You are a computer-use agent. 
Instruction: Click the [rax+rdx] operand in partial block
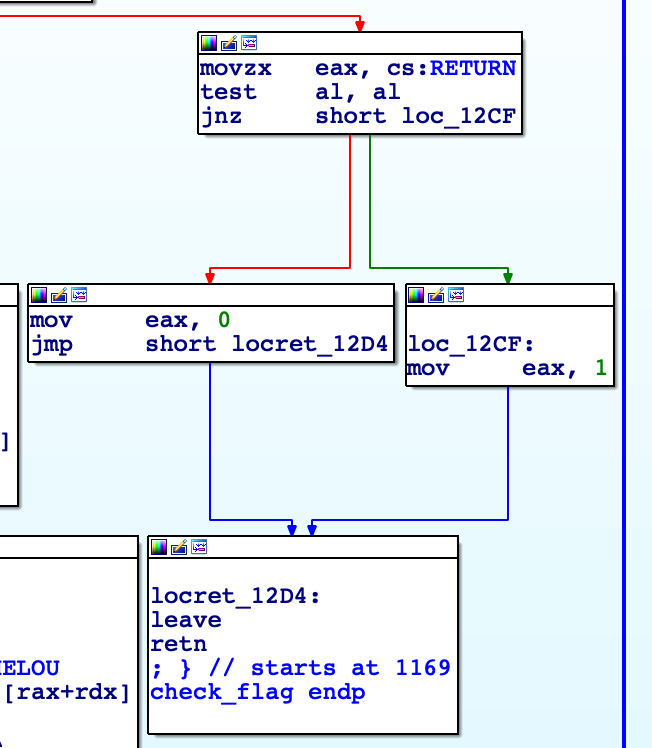click(x=67, y=692)
